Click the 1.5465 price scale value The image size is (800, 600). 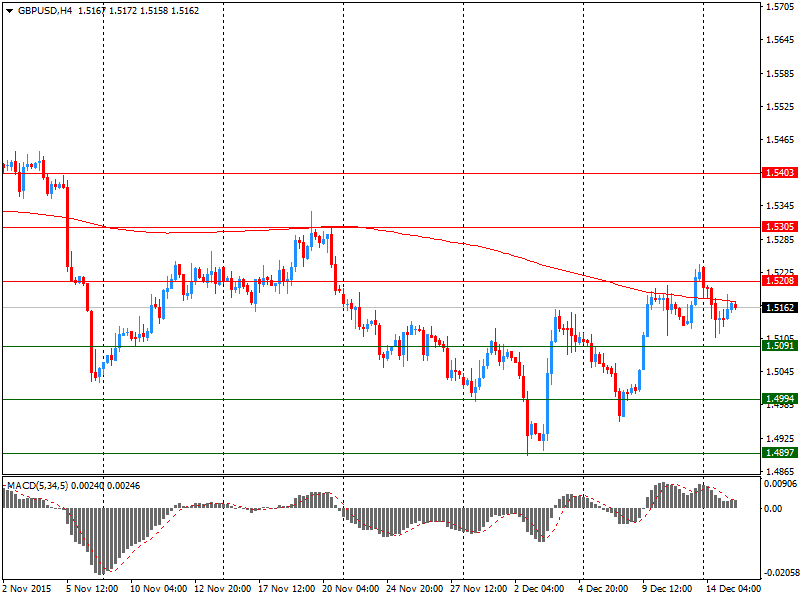(781, 139)
